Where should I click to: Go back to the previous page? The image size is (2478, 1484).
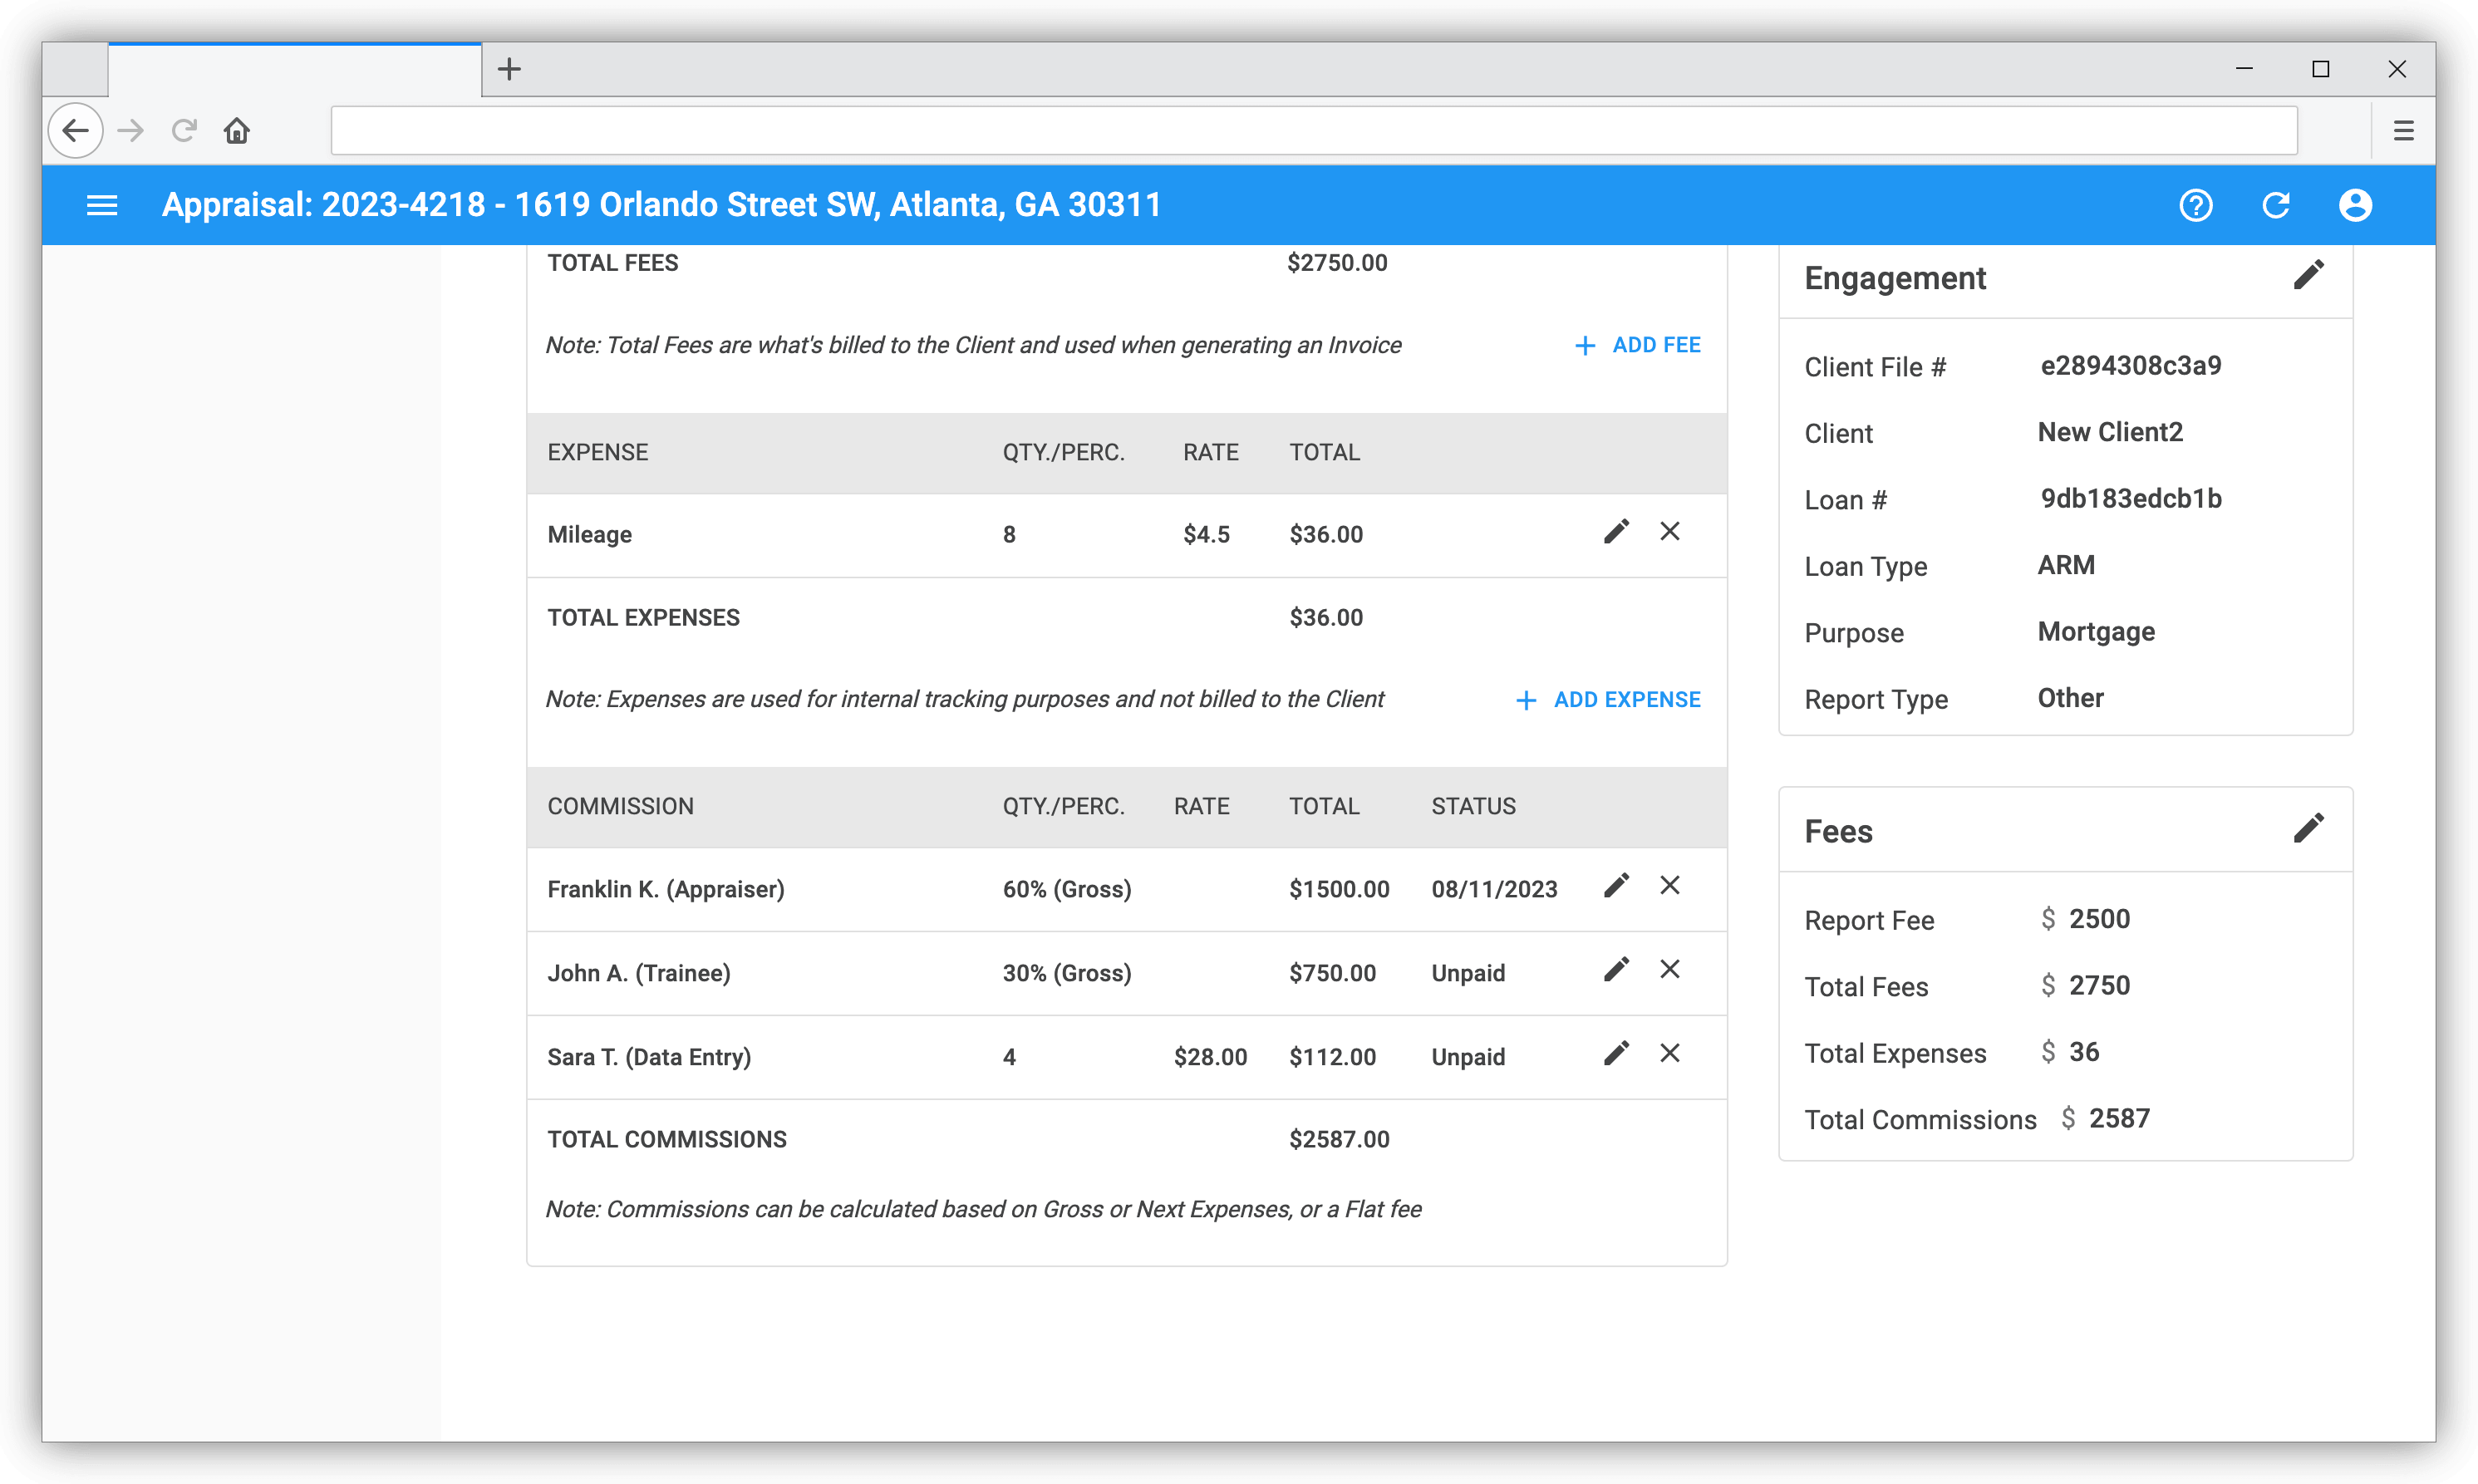(76, 131)
